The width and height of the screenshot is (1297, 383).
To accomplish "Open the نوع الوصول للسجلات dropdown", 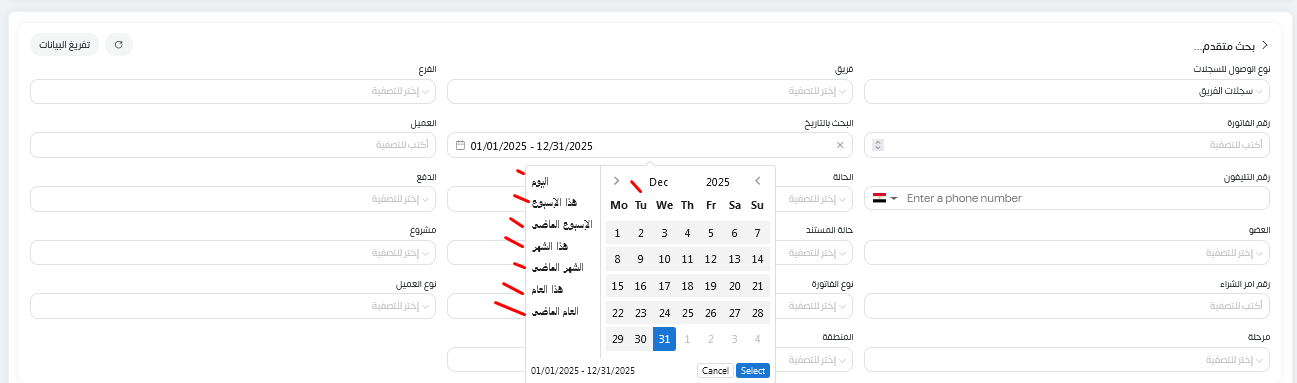I will pyautogui.click(x=1067, y=92).
